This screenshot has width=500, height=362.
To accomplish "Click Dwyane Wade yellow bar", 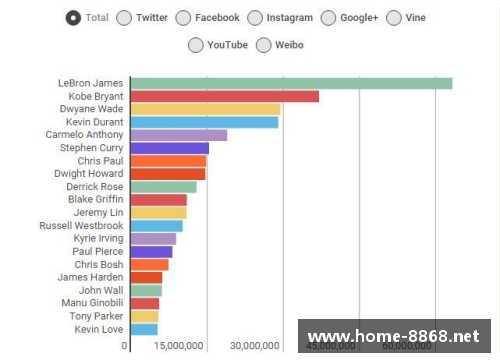I will (205, 109).
